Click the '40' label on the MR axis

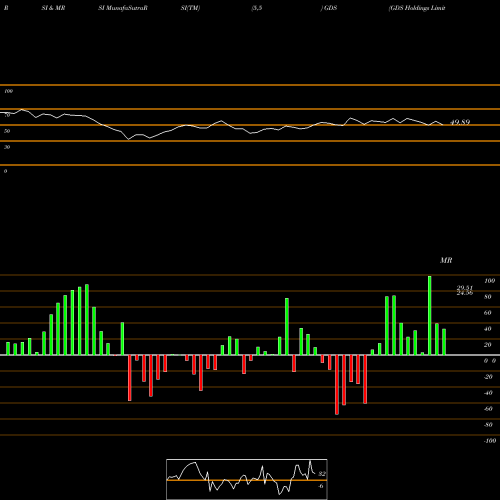coord(488,329)
